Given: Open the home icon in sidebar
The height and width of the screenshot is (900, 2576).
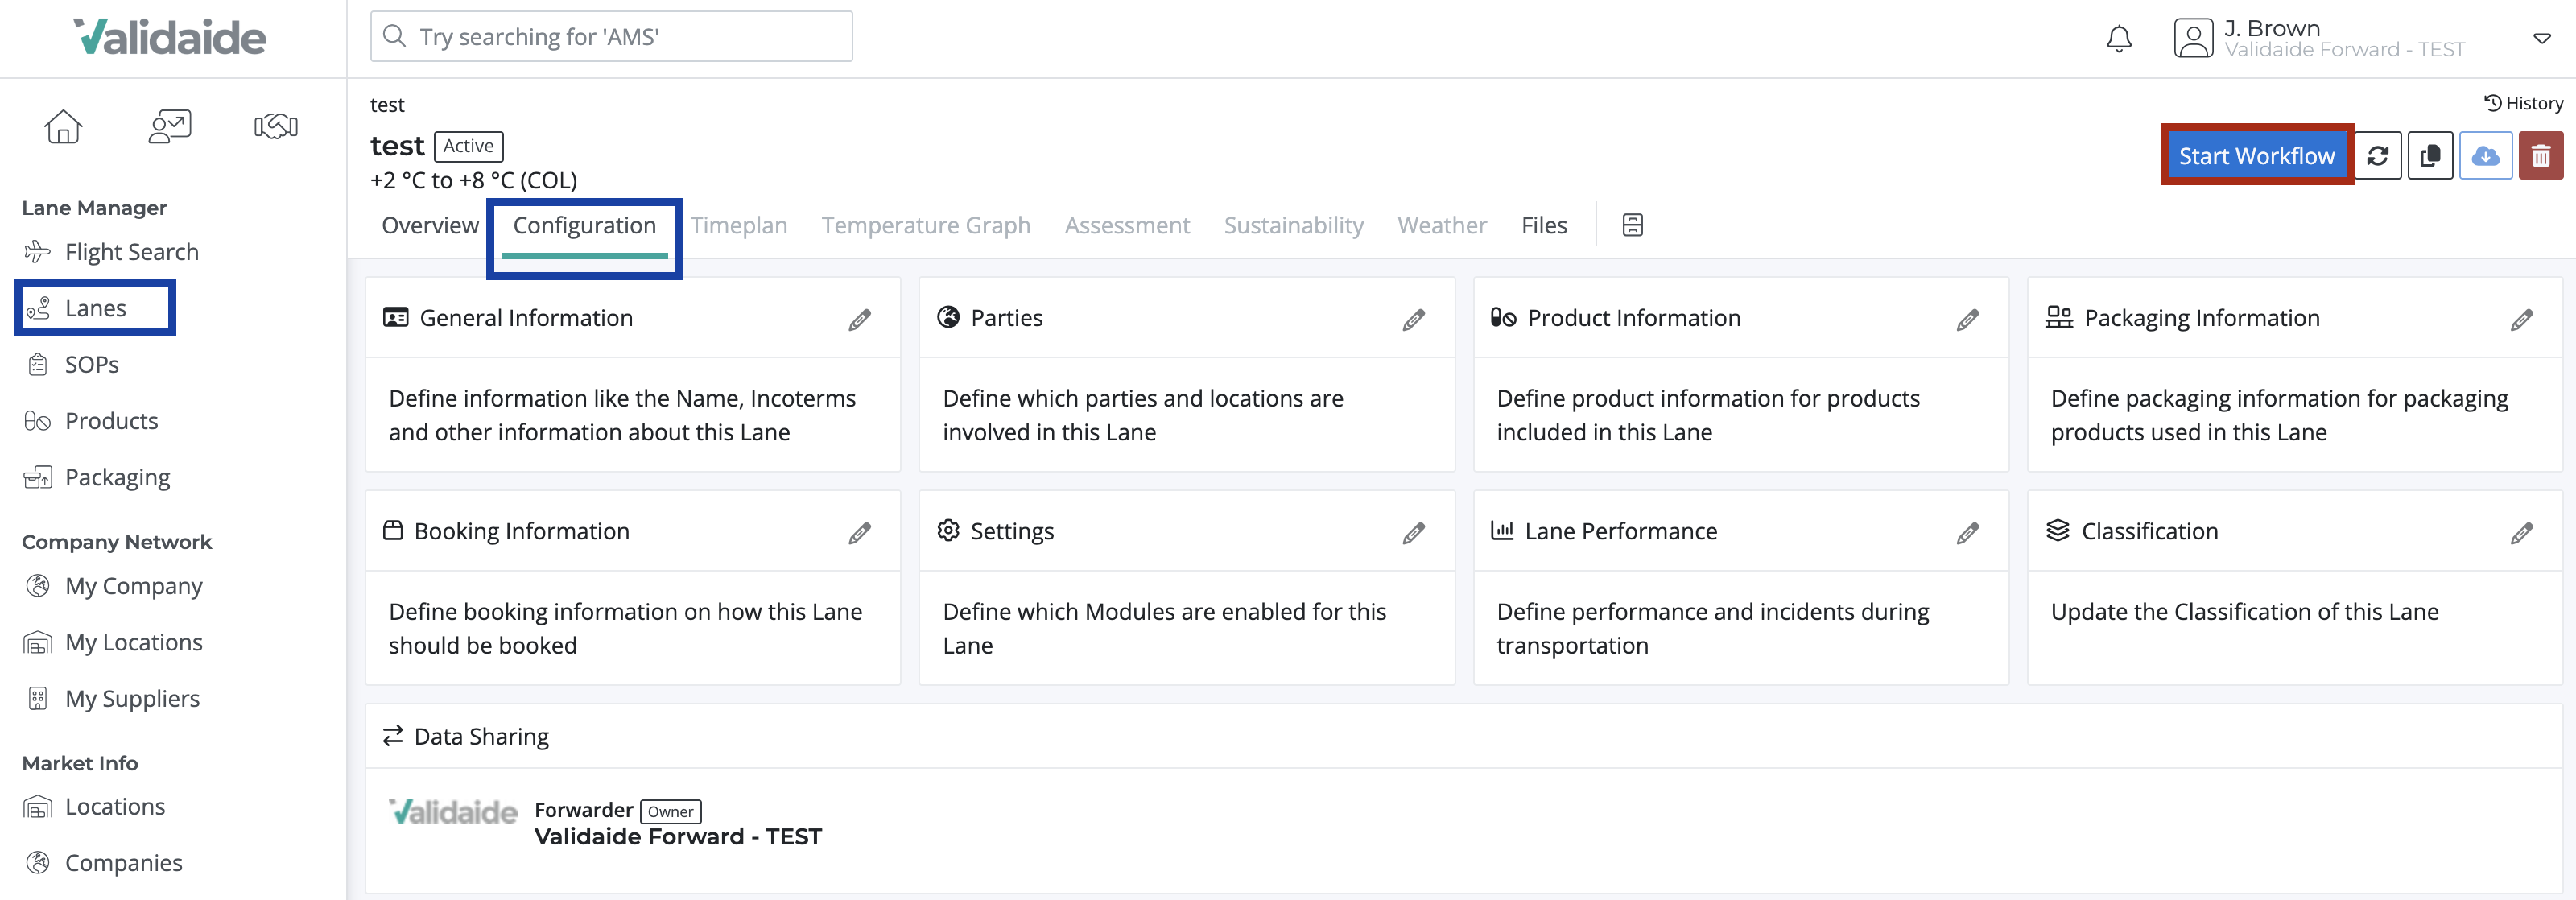Looking at the screenshot, I should 63,127.
